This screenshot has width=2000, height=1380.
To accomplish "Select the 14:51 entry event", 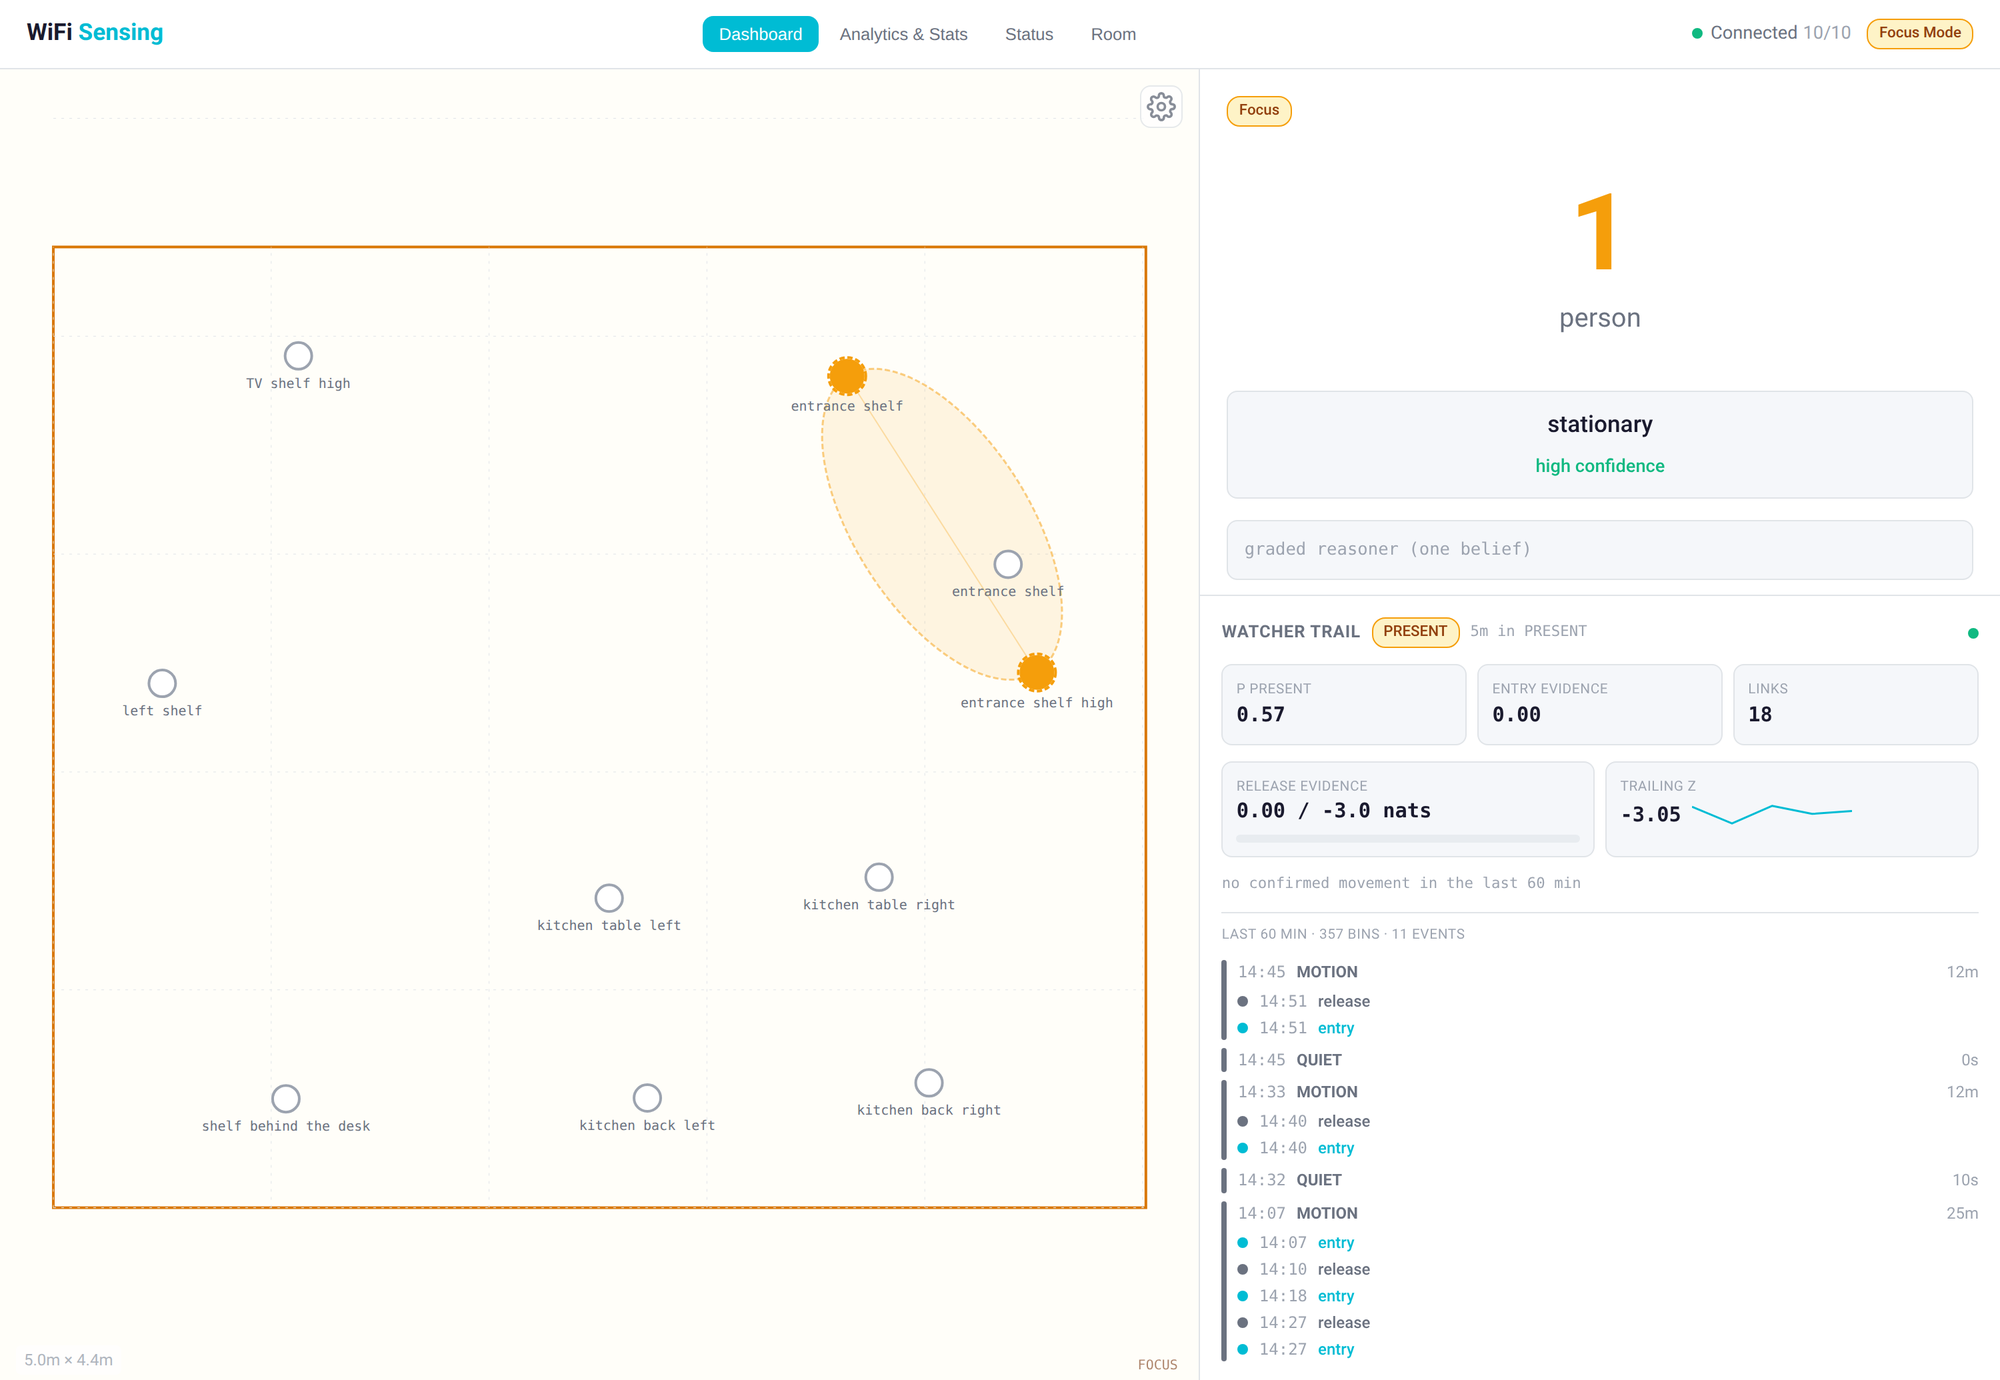I will tap(1296, 1028).
